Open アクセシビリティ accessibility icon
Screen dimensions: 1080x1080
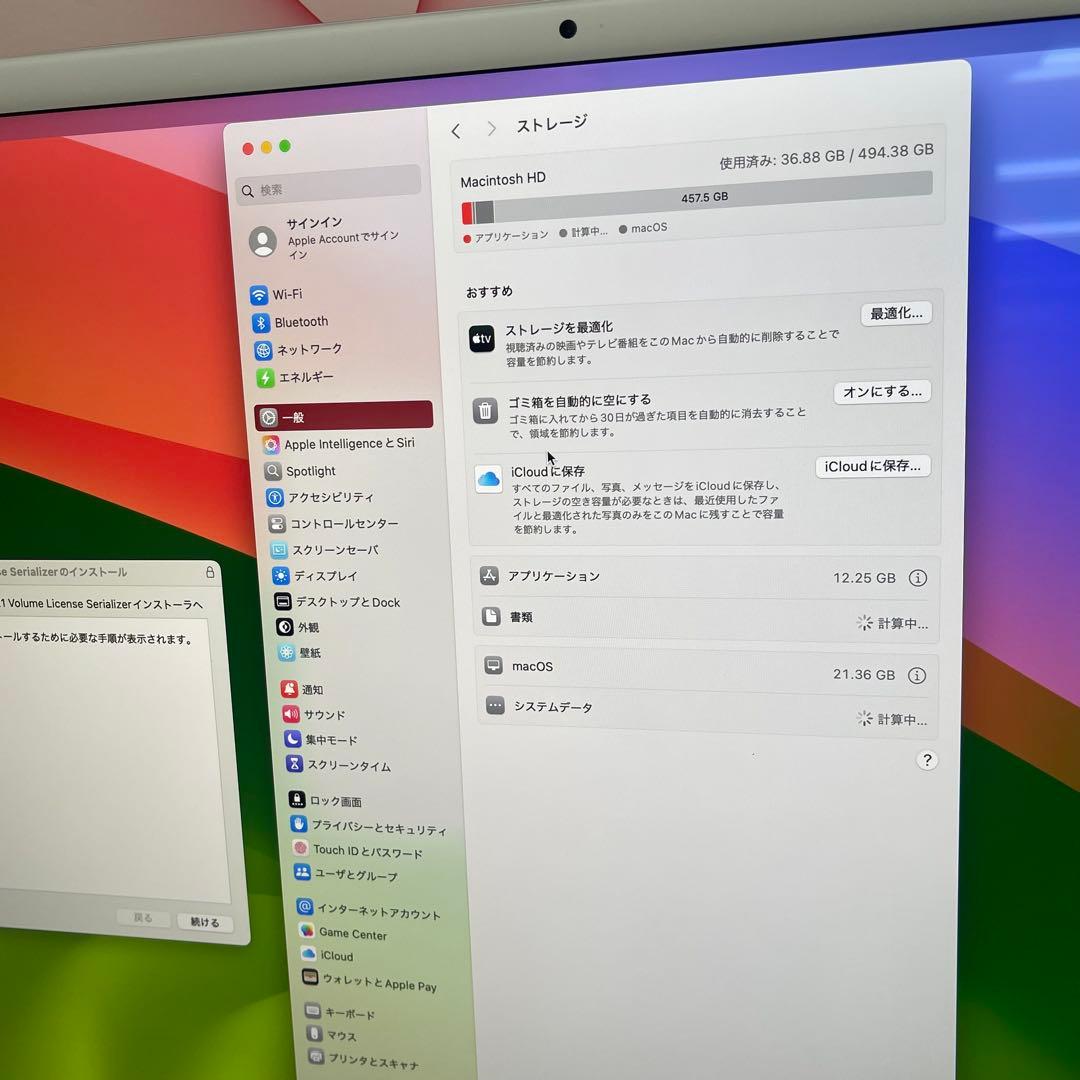tap(275, 497)
